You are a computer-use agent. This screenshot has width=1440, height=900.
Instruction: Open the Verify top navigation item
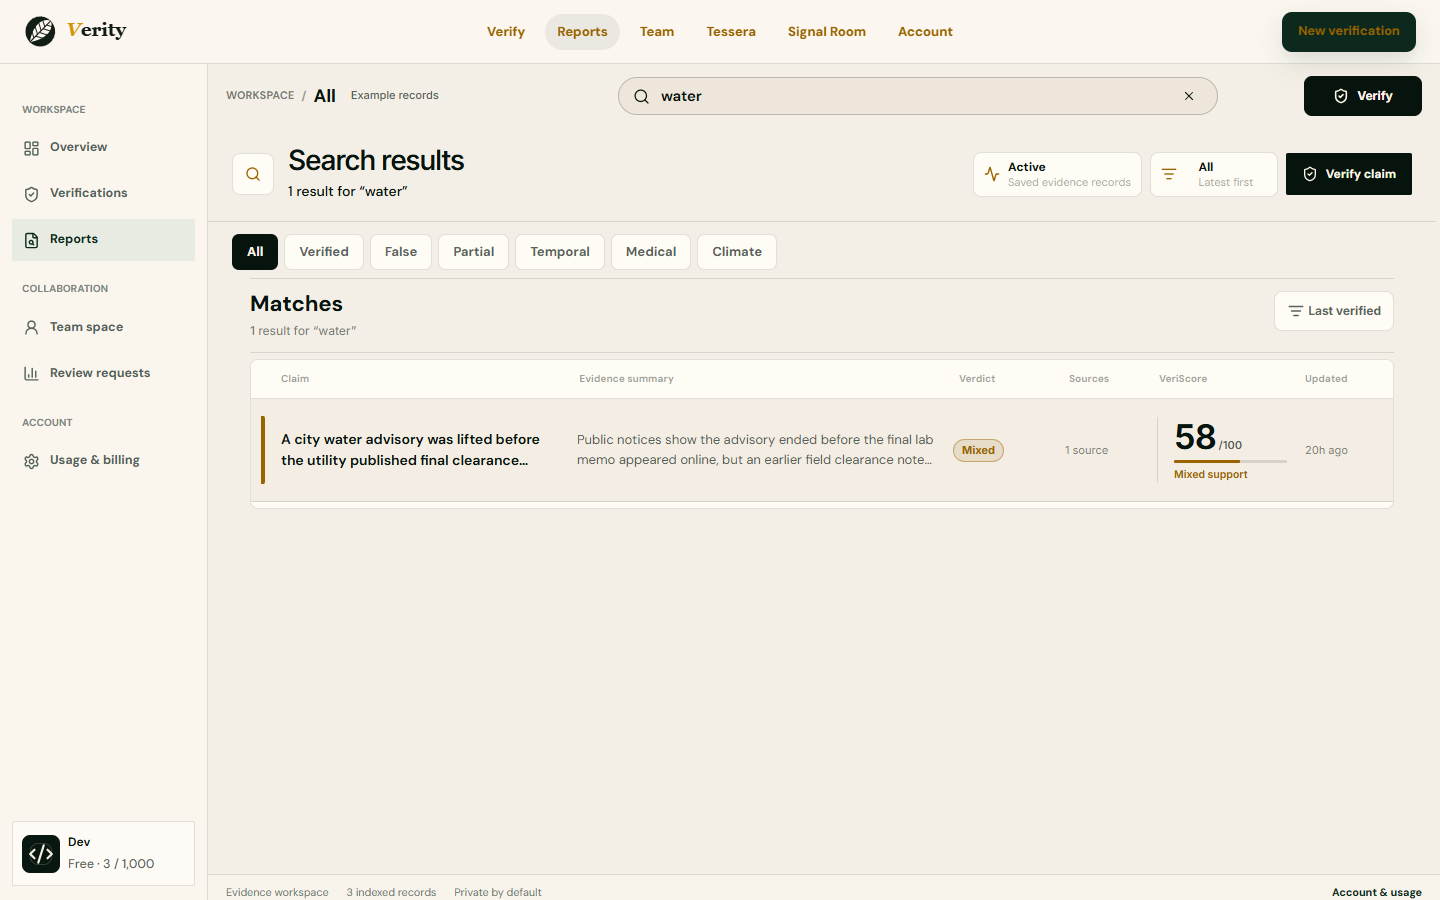tap(506, 32)
